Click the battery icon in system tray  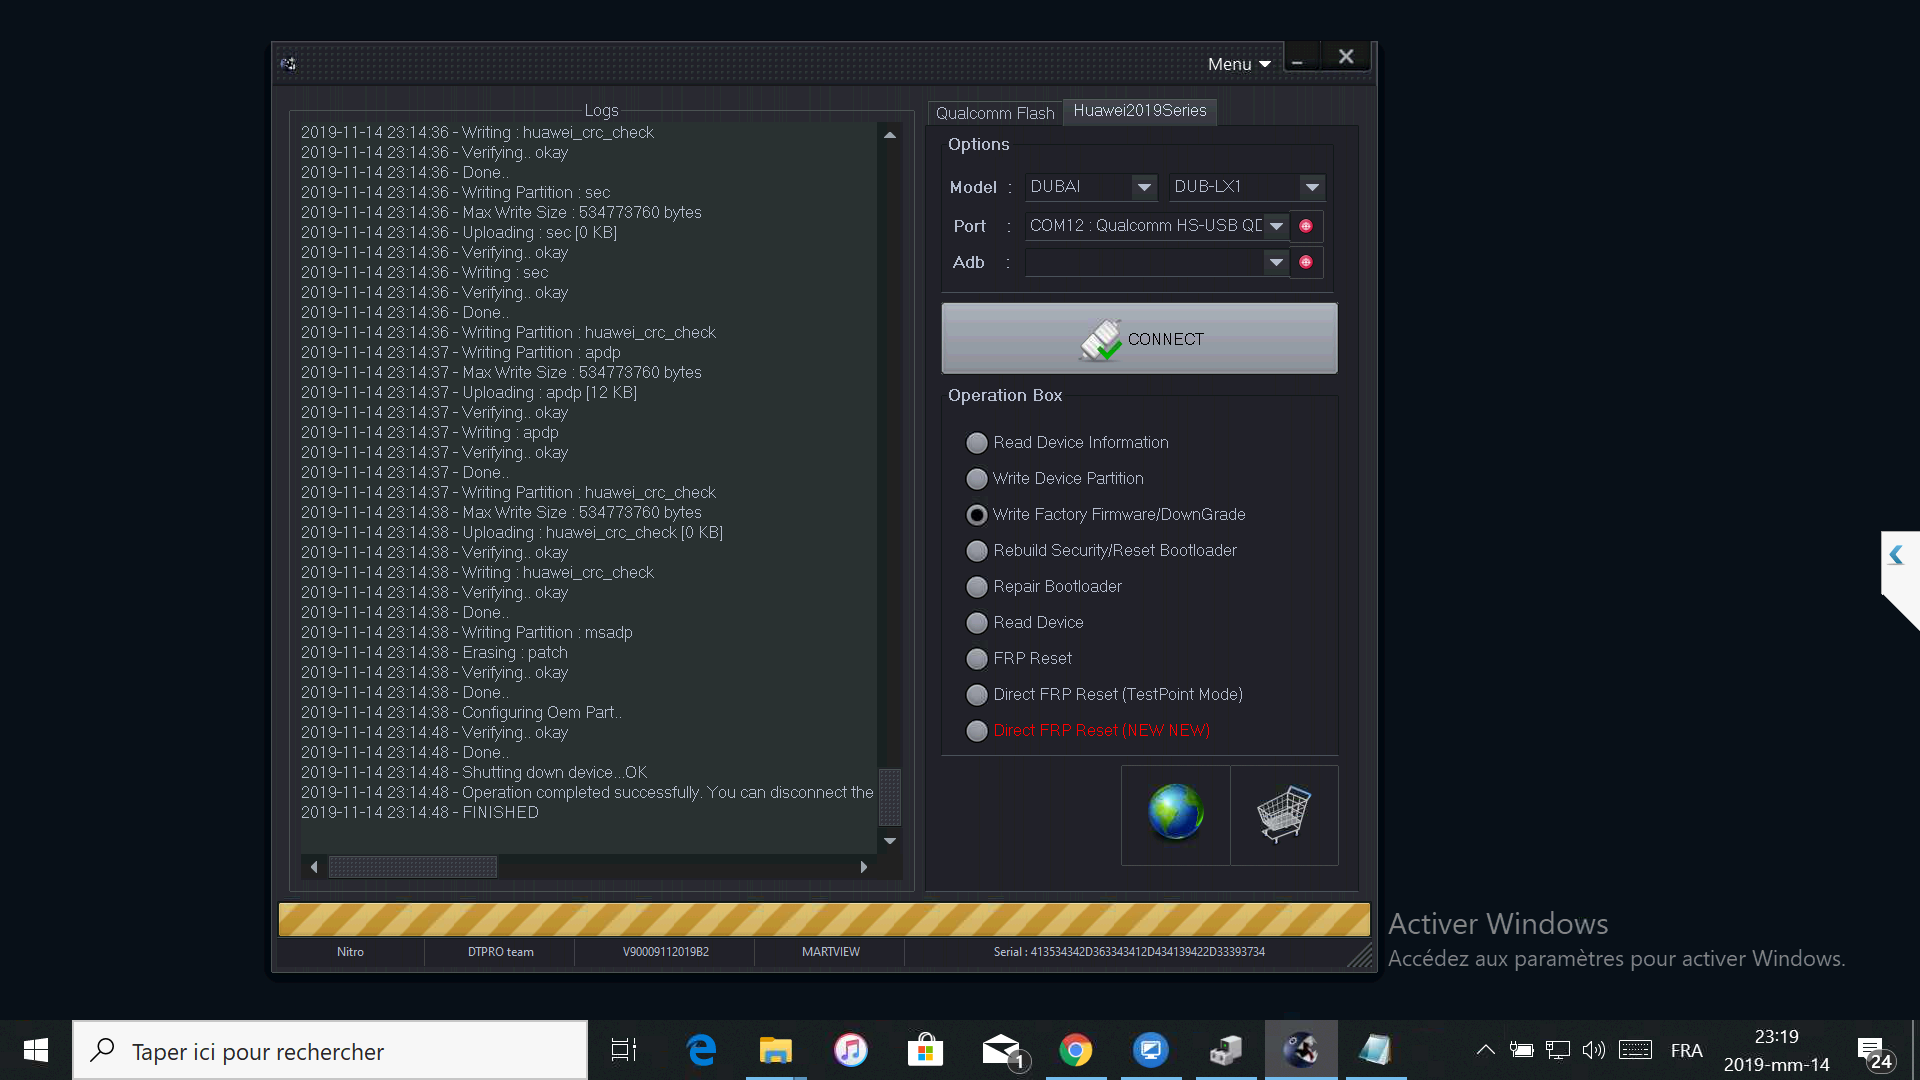[1521, 1050]
